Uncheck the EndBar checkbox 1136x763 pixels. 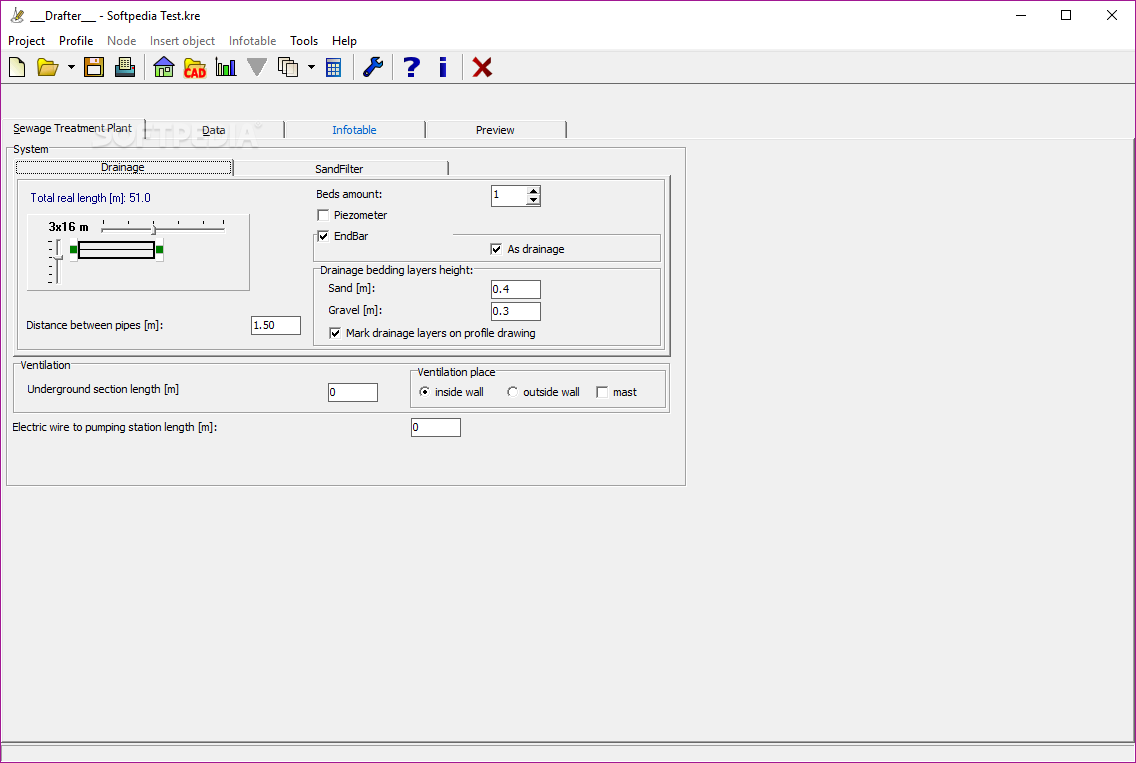323,236
